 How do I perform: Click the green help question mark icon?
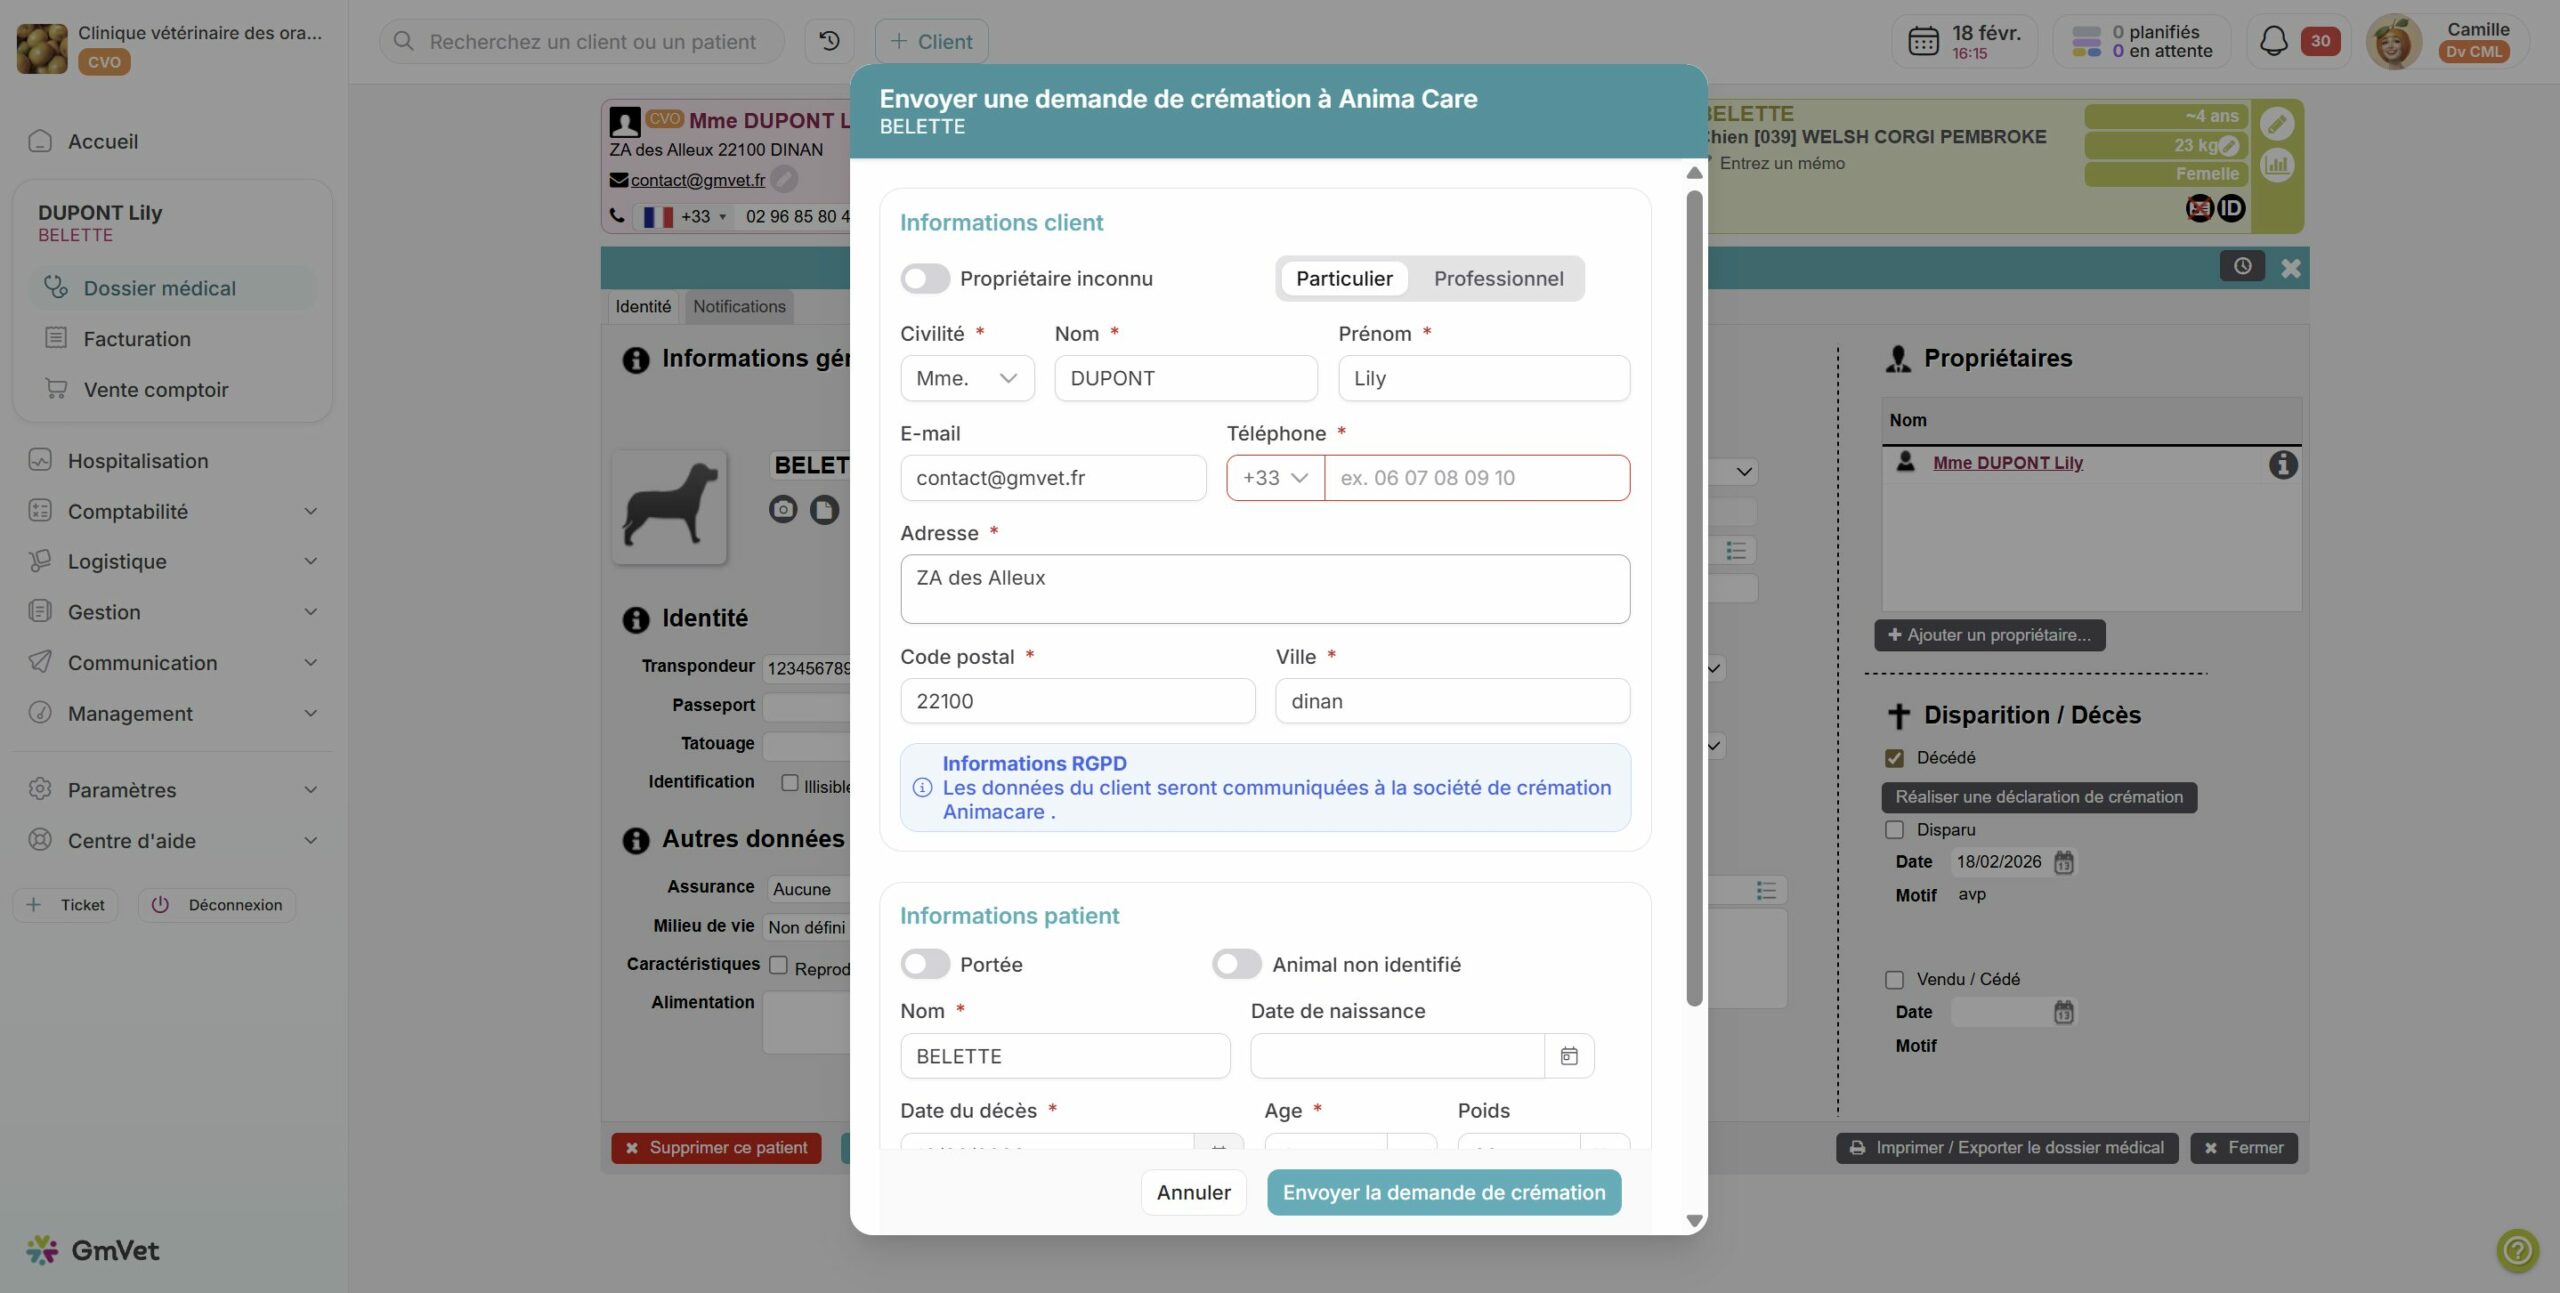[2516, 1250]
